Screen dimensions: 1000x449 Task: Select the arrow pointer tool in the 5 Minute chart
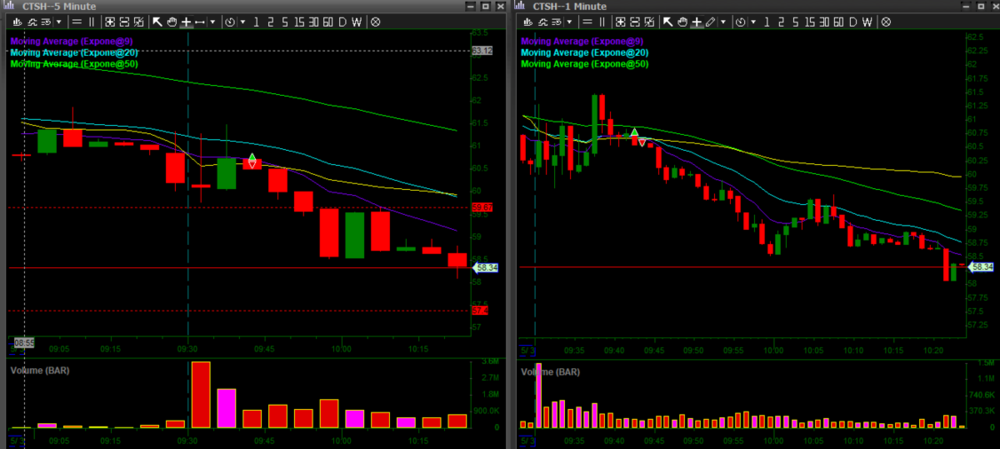pyautogui.click(x=157, y=21)
